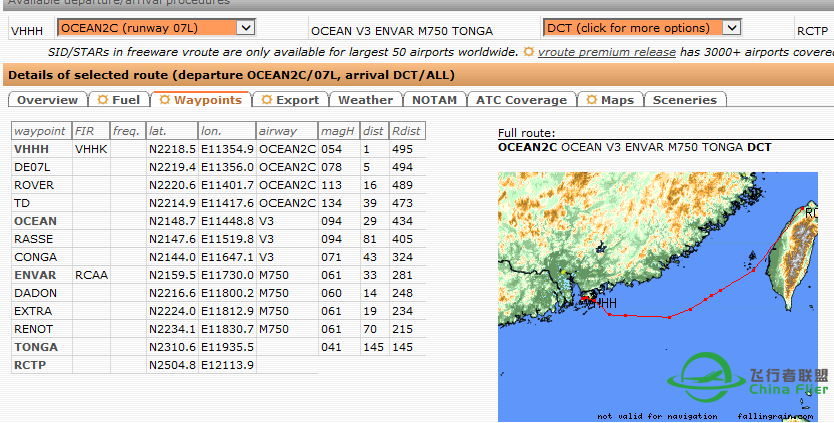Select the ROVER waypoint row
This screenshot has height=423, width=834.
219,185
